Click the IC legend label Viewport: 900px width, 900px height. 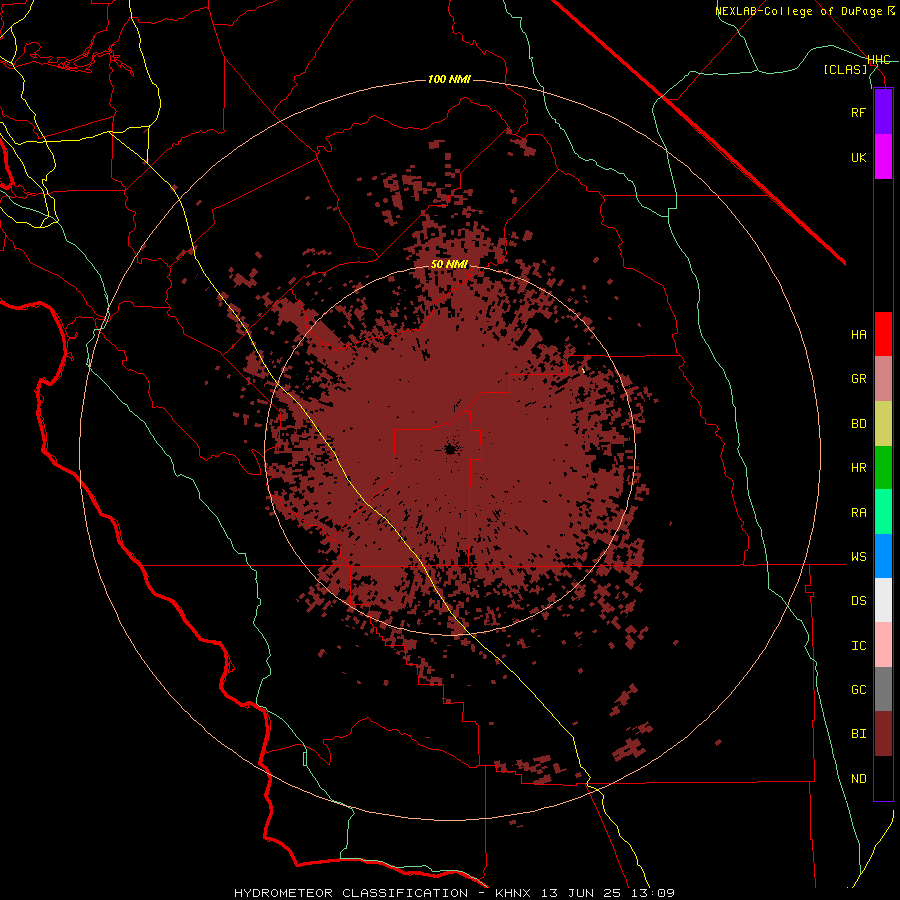pos(858,646)
